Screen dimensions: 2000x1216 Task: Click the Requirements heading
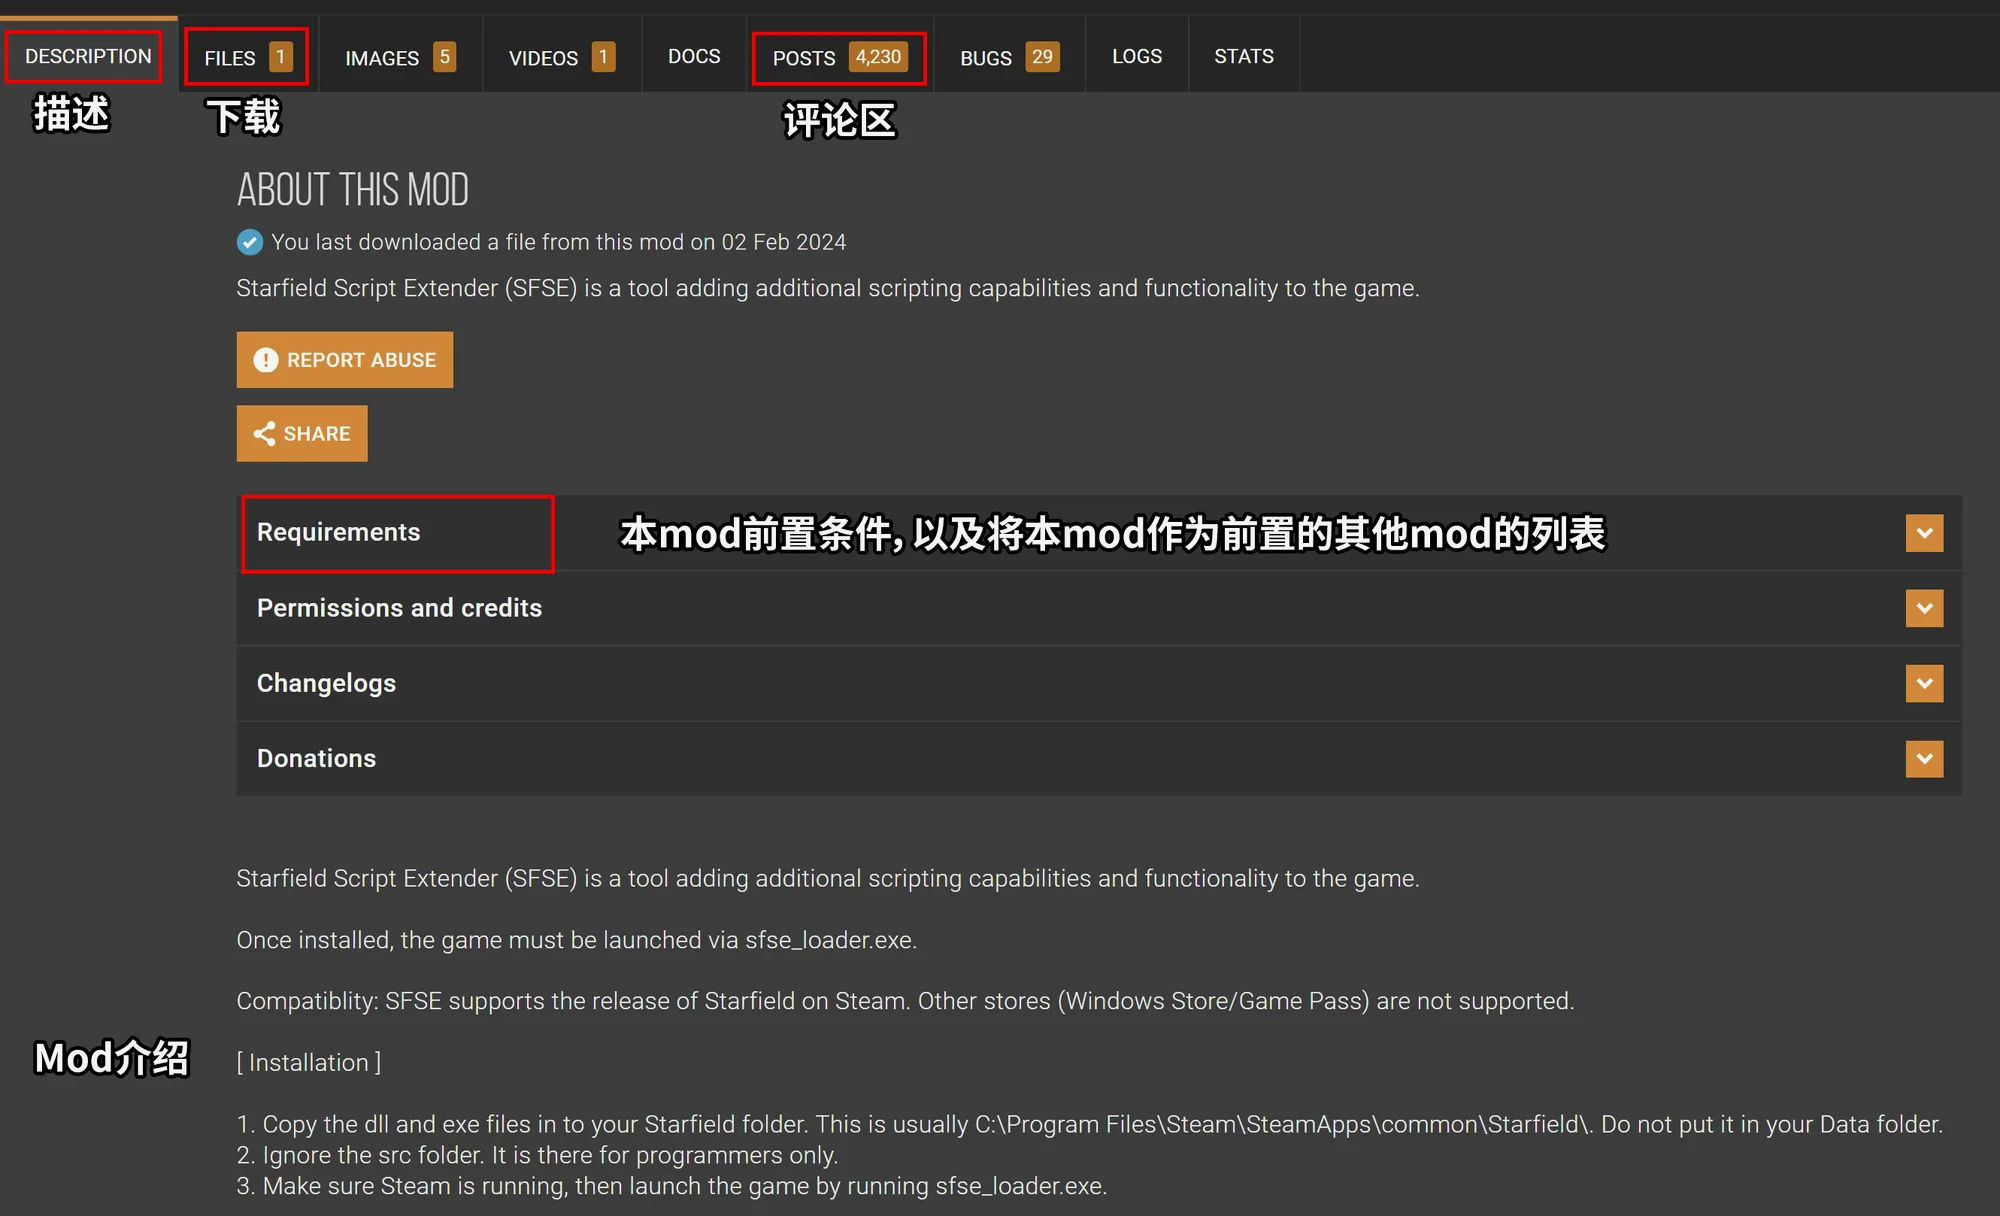pyautogui.click(x=338, y=532)
